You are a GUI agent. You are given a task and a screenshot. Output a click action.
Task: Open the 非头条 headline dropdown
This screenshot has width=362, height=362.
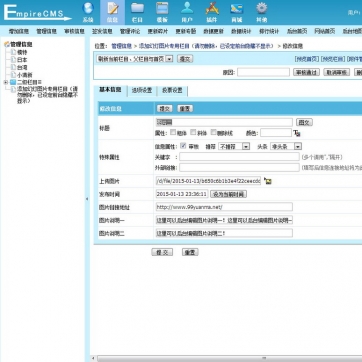[286, 146]
